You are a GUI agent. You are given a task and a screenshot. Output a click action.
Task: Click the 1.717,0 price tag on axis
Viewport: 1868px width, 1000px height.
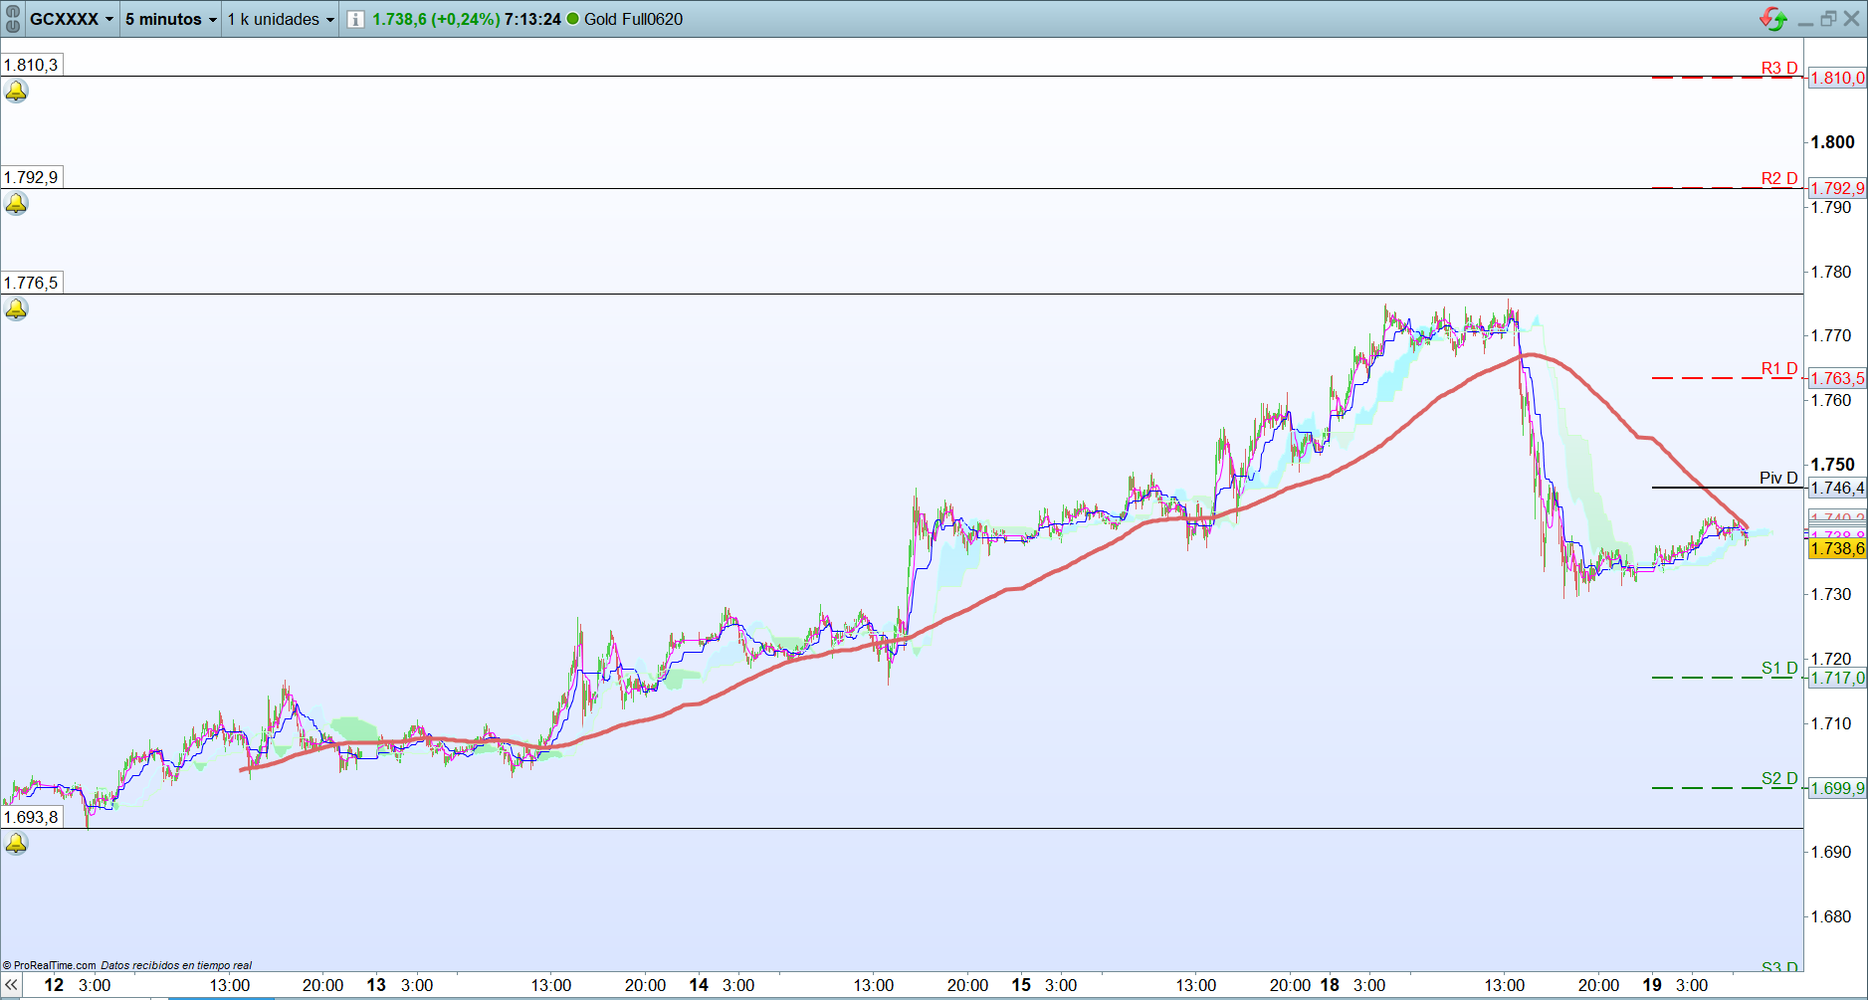pyautogui.click(x=1837, y=678)
